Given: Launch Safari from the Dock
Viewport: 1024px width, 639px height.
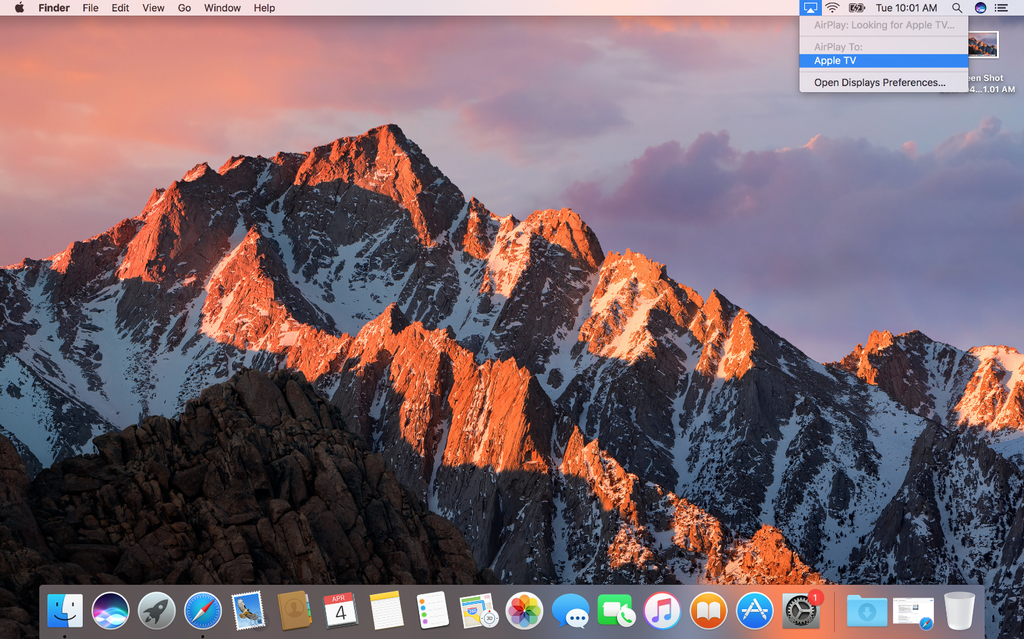Looking at the screenshot, I should [x=203, y=611].
